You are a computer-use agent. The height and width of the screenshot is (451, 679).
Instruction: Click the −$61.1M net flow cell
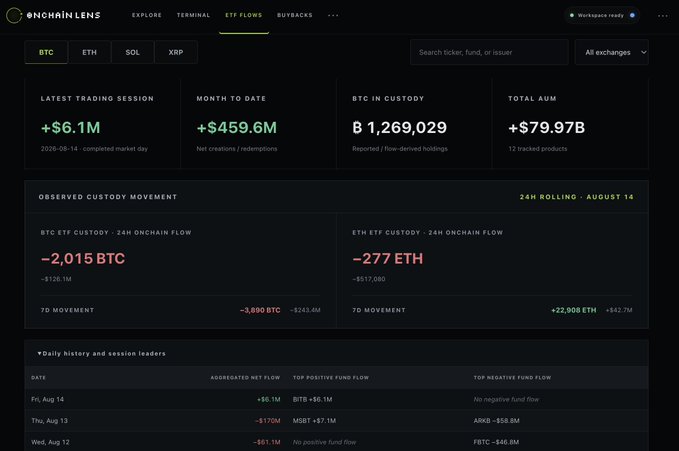click(x=267, y=442)
